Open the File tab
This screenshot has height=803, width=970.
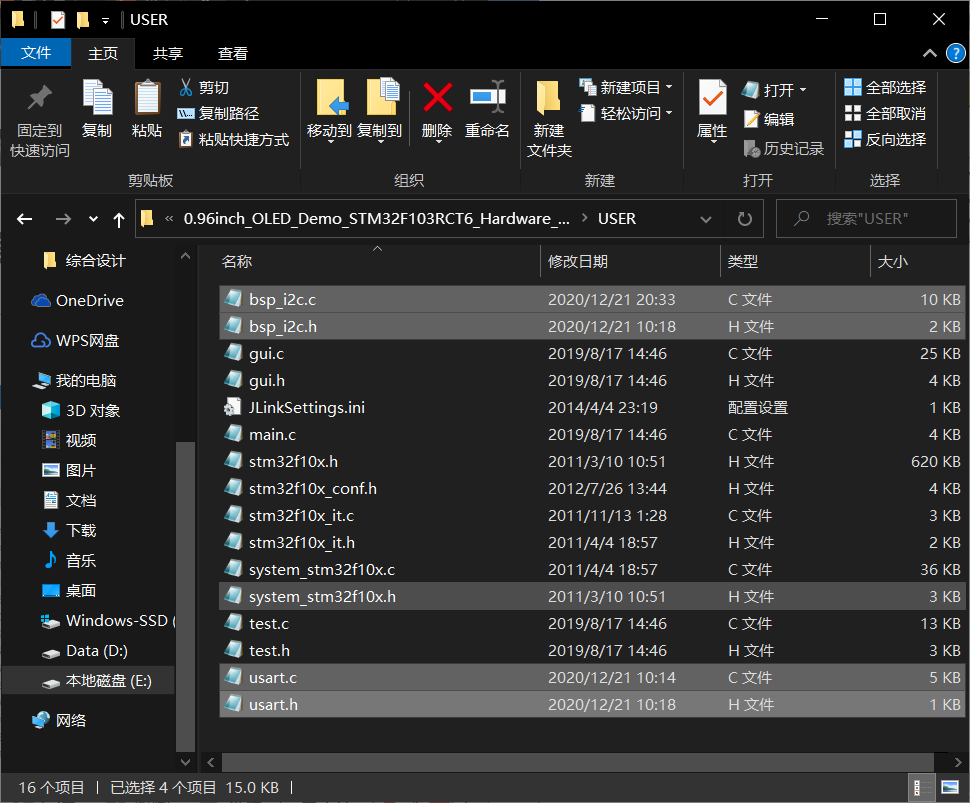(36, 53)
